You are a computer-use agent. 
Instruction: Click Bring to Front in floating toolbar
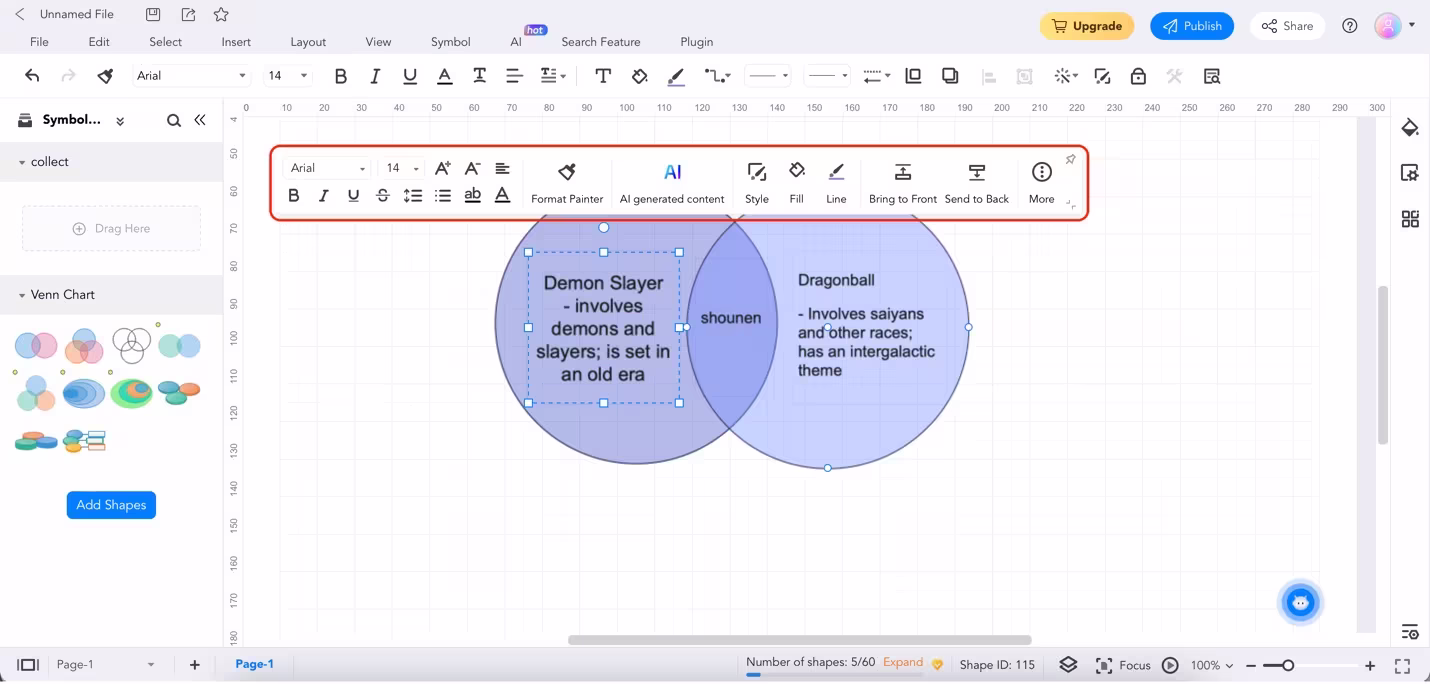pyautogui.click(x=903, y=184)
